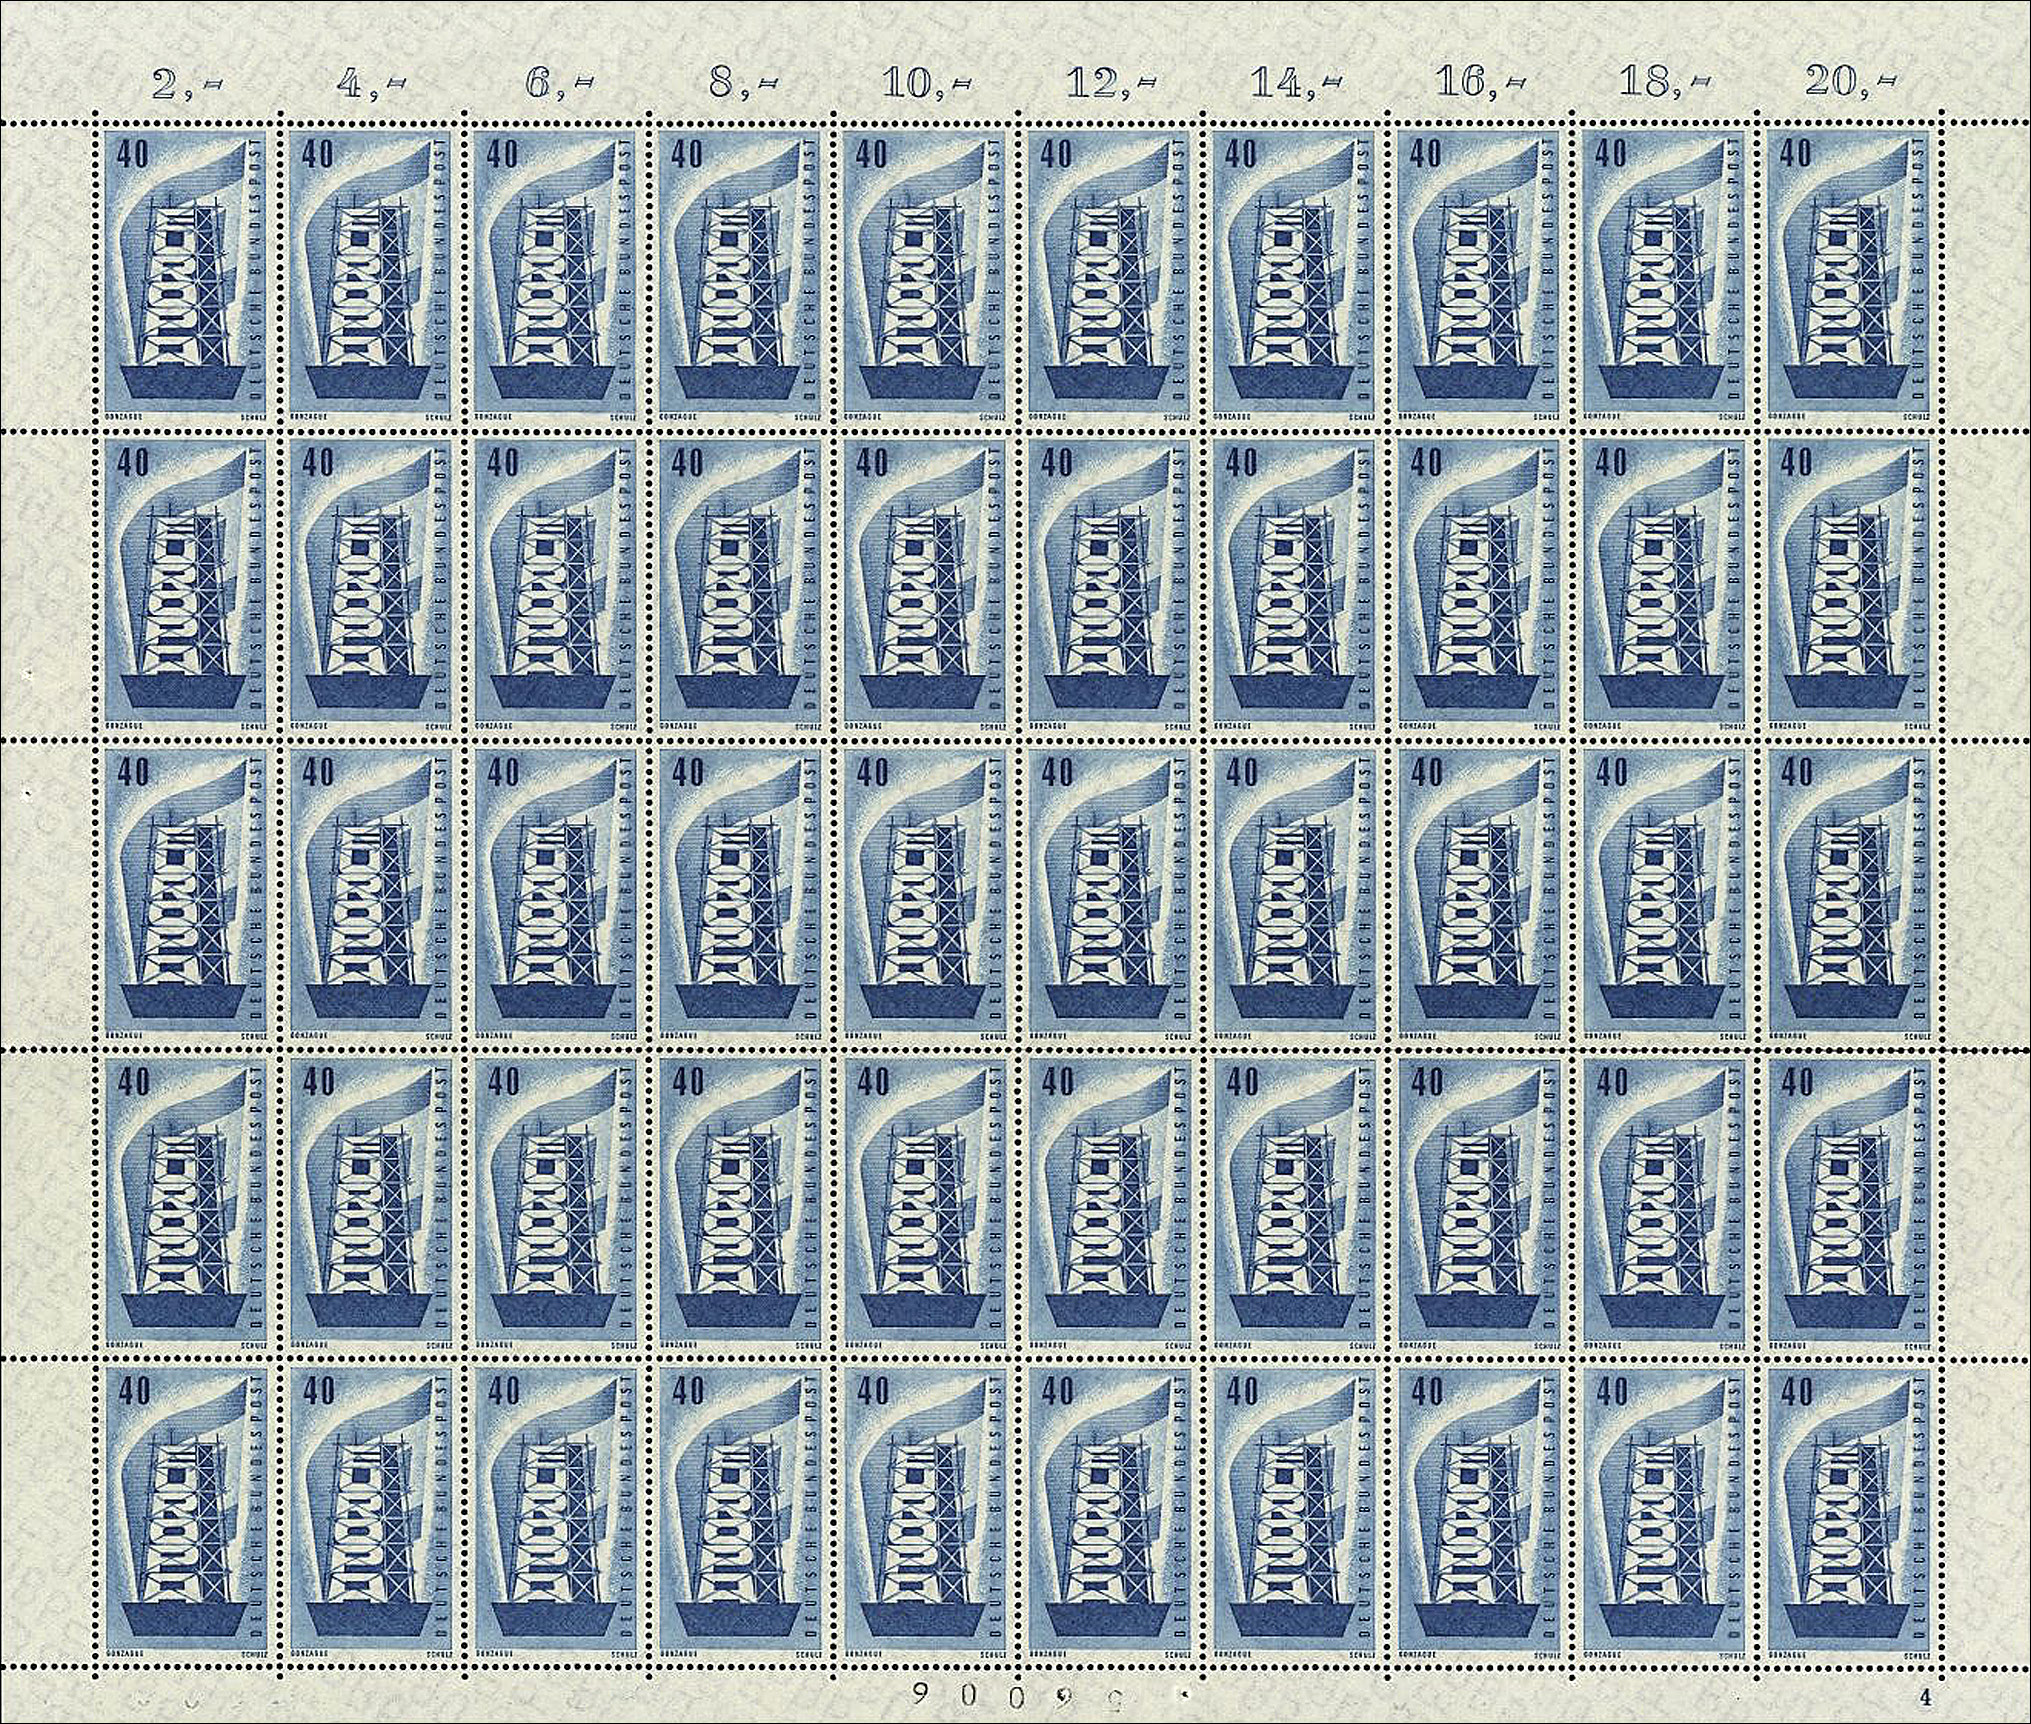Click the '20,-' margin value
Viewport: 2031px width, 1724px height.
[x=1850, y=83]
